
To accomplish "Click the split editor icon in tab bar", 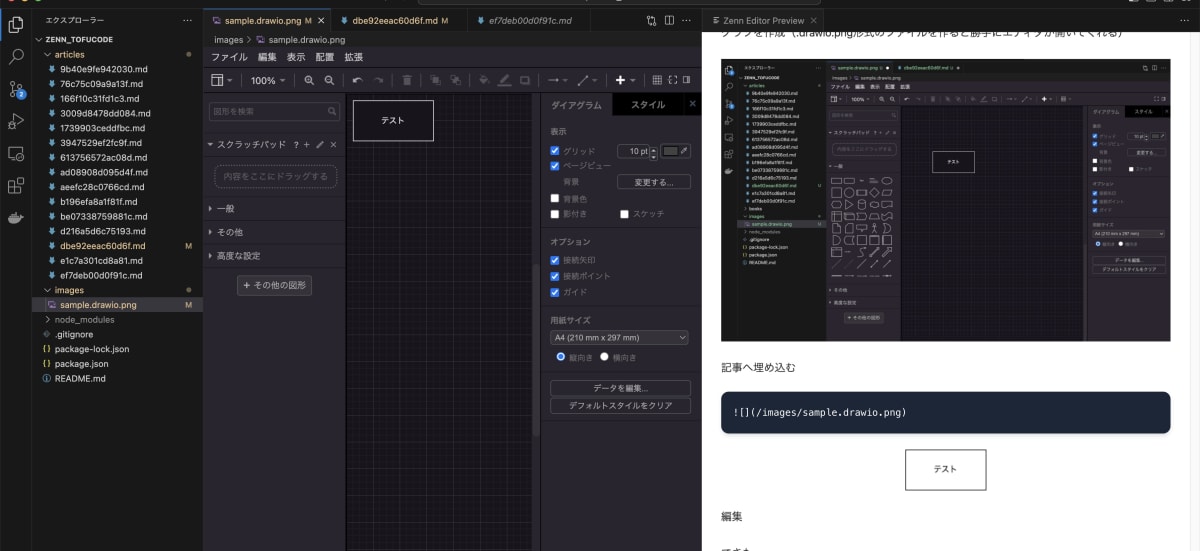I will [x=669, y=20].
